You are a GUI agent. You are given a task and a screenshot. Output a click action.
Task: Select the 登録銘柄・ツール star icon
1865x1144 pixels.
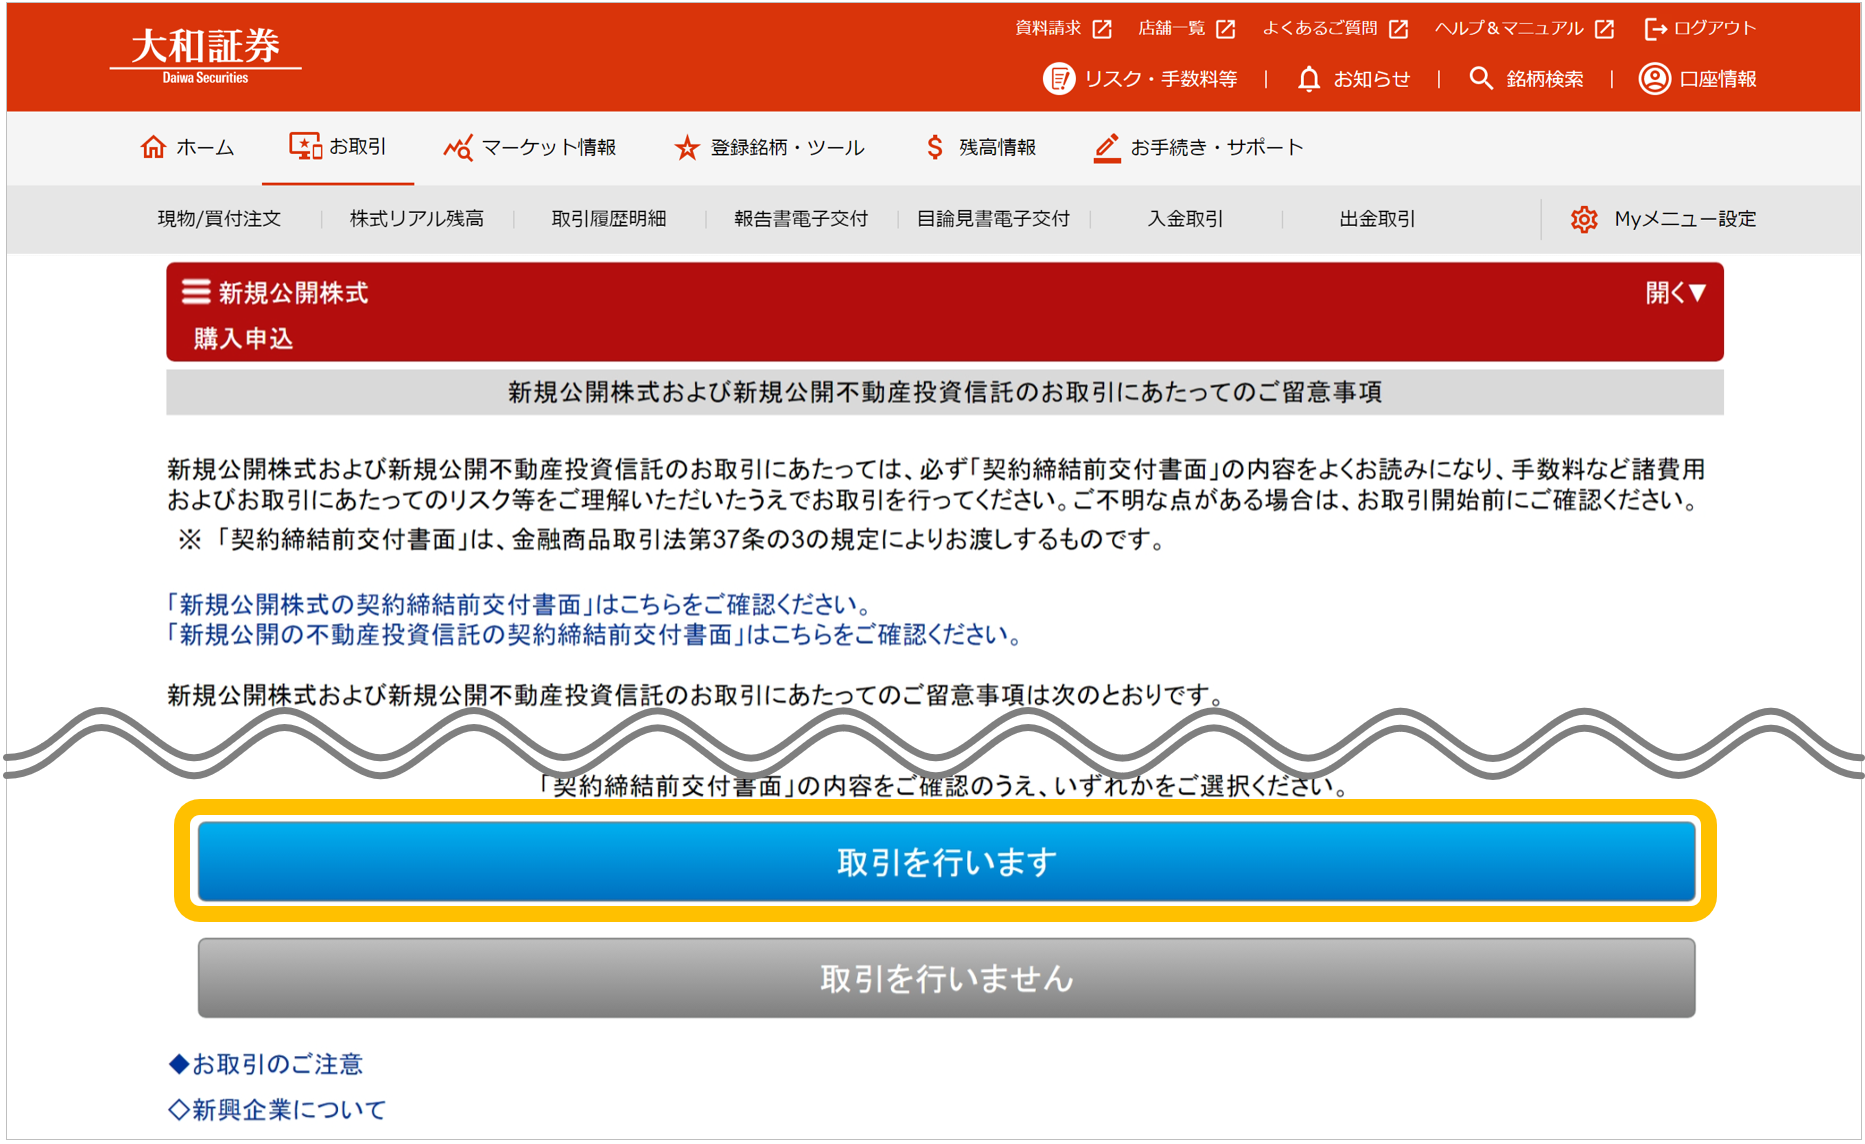[x=687, y=146]
